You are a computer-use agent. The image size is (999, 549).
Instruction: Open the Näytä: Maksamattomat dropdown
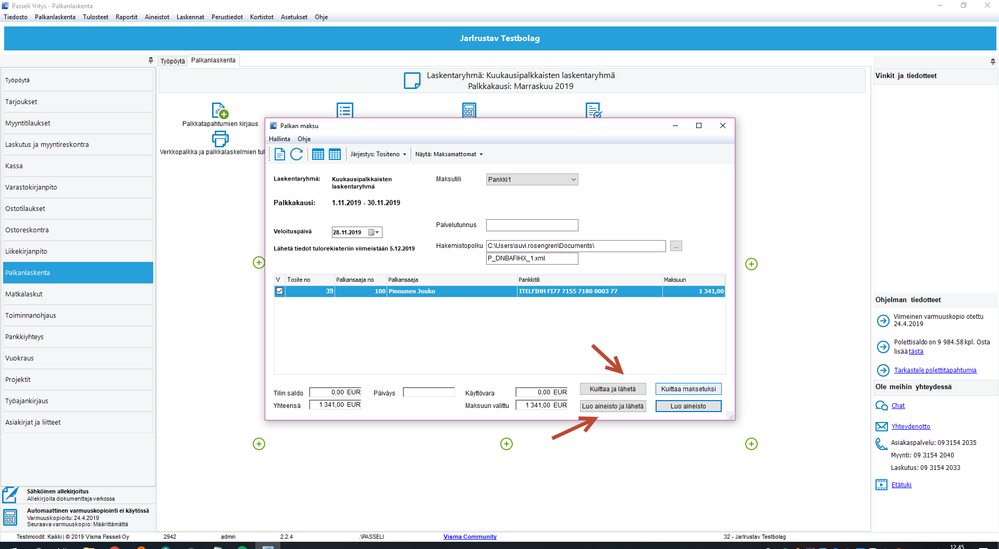(x=449, y=154)
